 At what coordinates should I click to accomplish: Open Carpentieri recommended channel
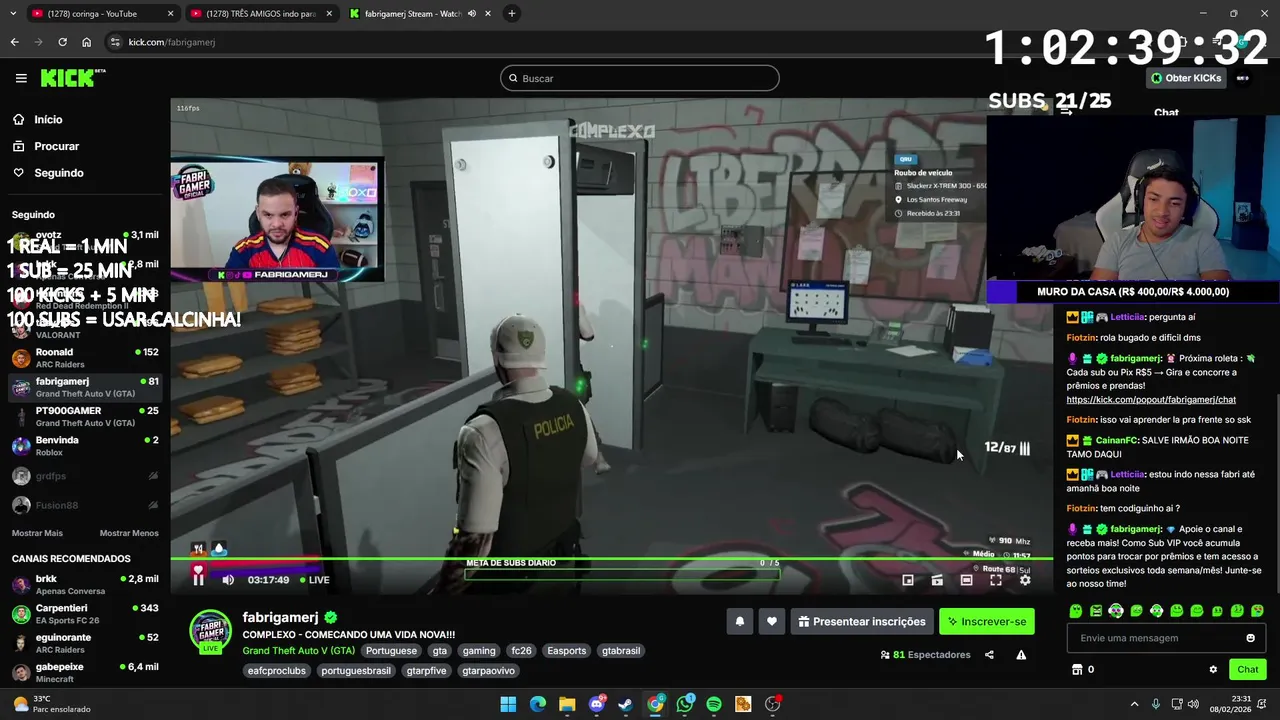point(85,614)
